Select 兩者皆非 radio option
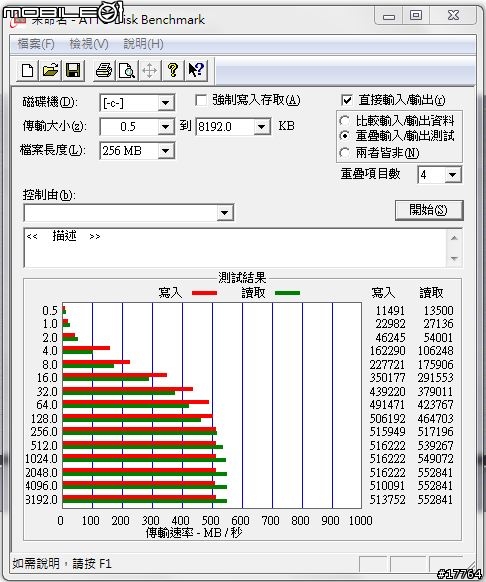 pos(345,153)
